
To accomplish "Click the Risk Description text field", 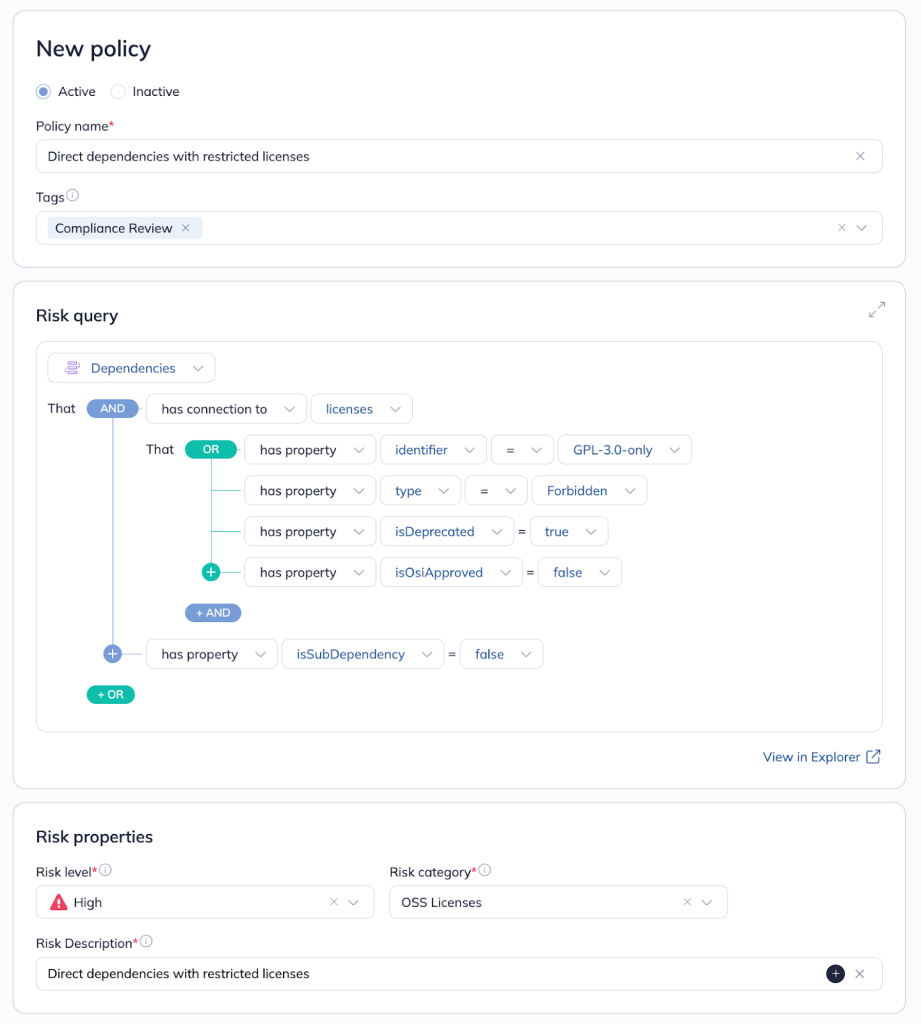I will pyautogui.click(x=420, y=974).
